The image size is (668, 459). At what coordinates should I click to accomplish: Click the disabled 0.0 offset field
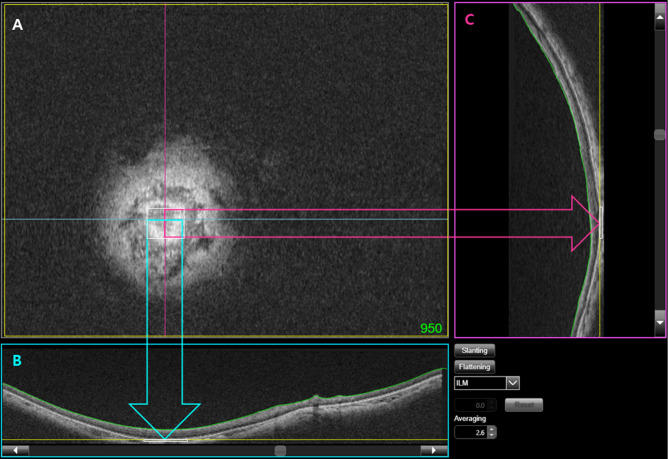coord(475,405)
